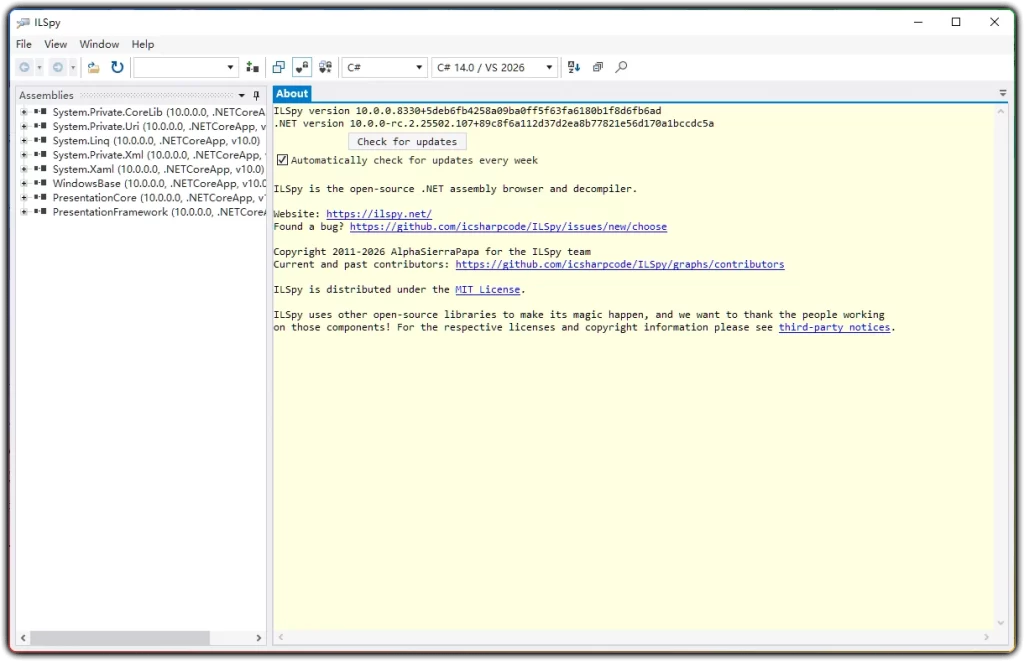Expand the System.Linq assembly node

click(x=23, y=141)
